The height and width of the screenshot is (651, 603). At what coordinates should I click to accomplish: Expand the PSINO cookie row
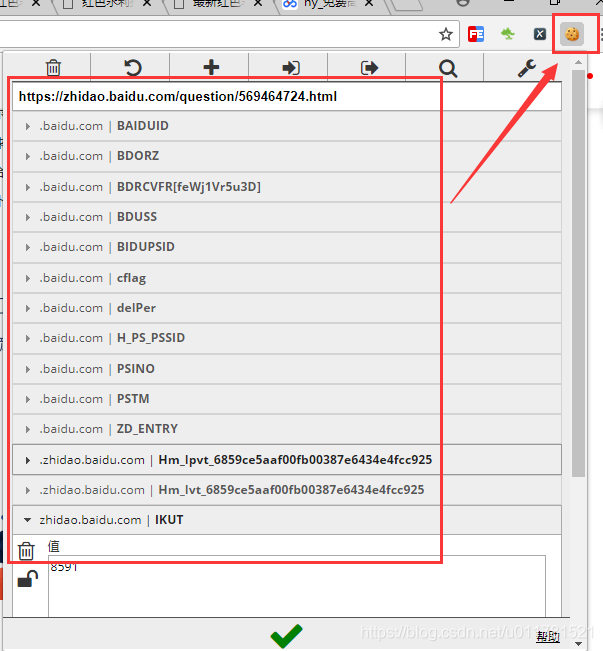(x=287, y=369)
